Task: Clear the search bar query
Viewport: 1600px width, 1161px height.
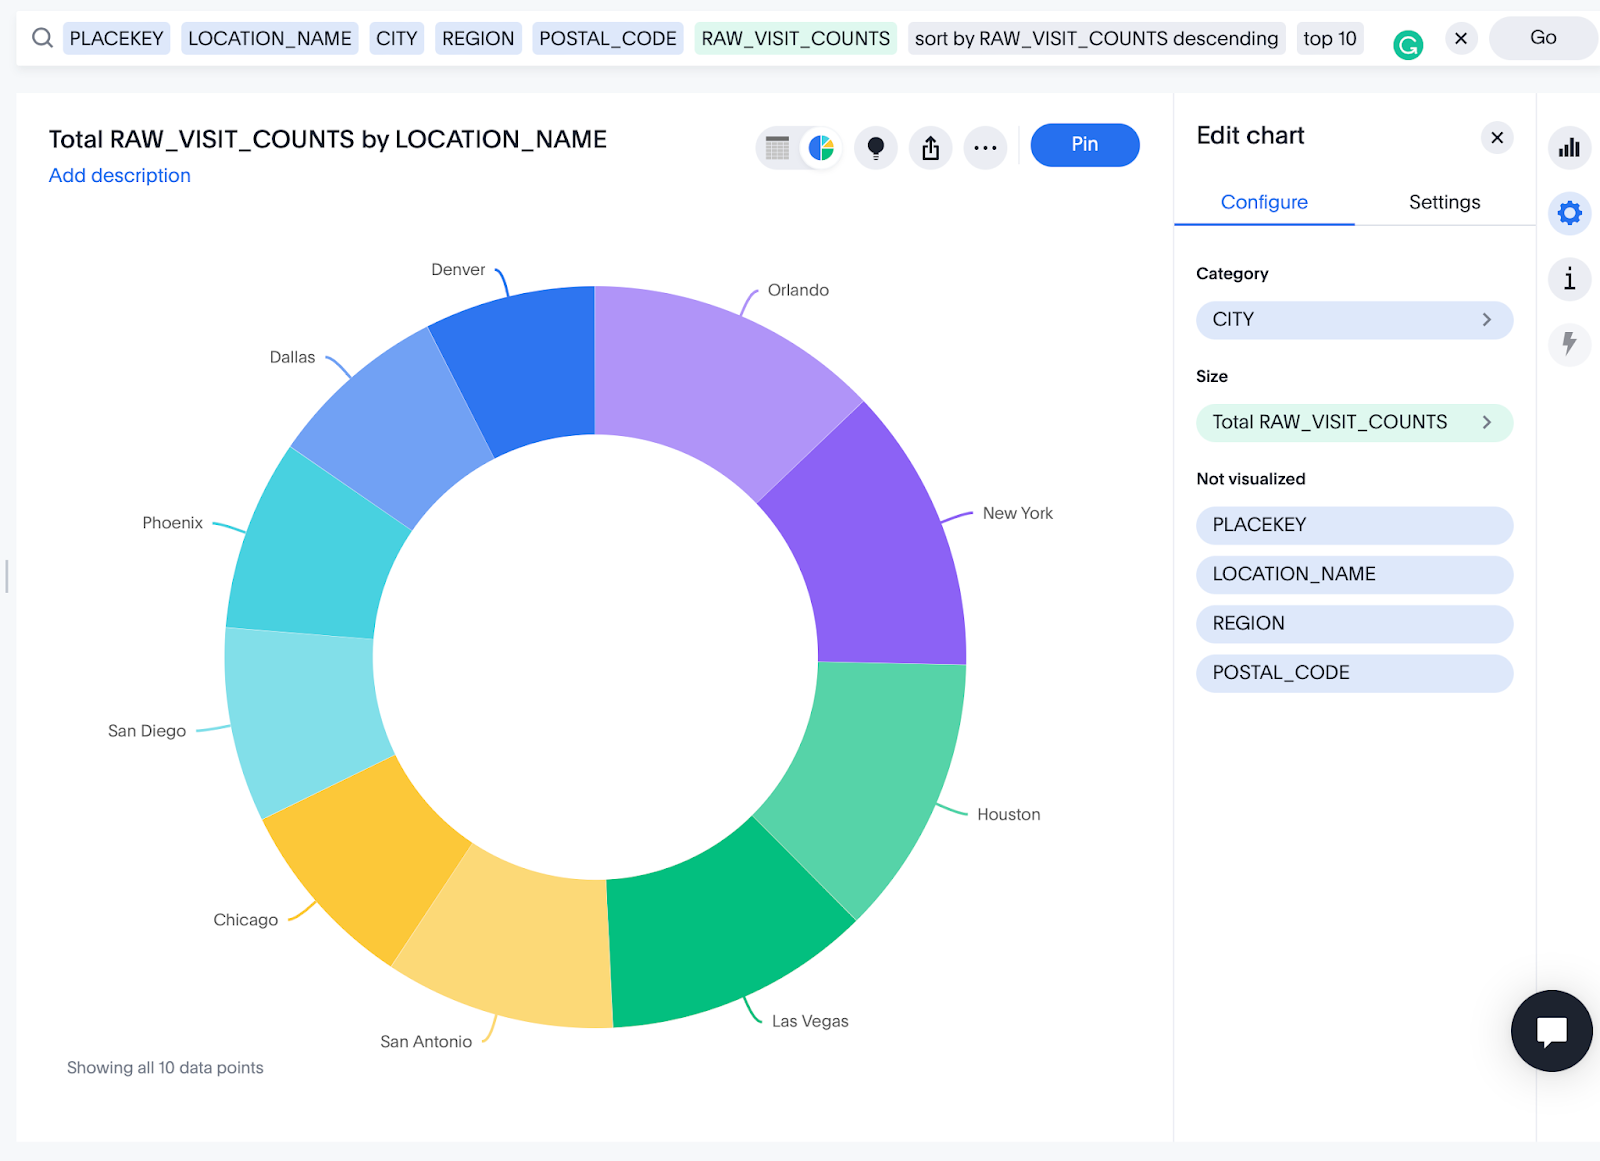Action: pyautogui.click(x=1461, y=38)
